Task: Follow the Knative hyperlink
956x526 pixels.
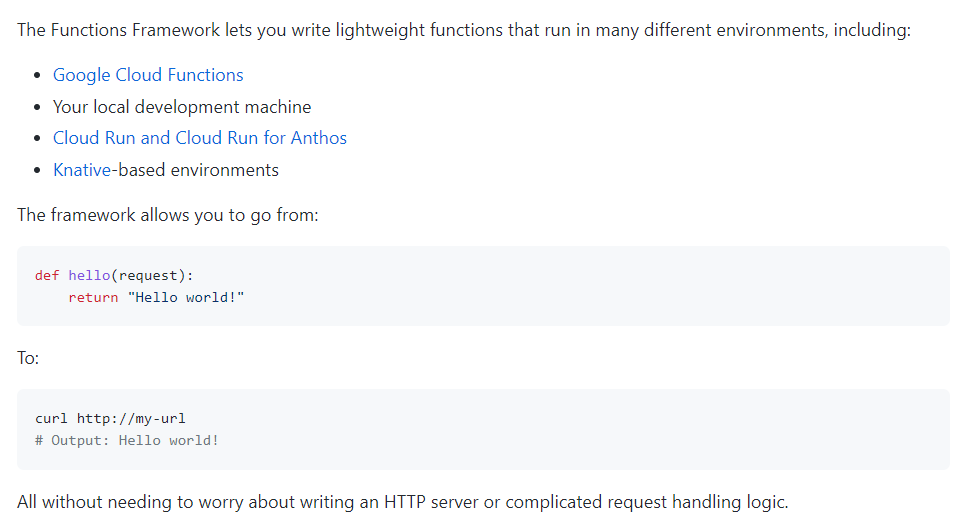Action: pyautogui.click(x=83, y=170)
